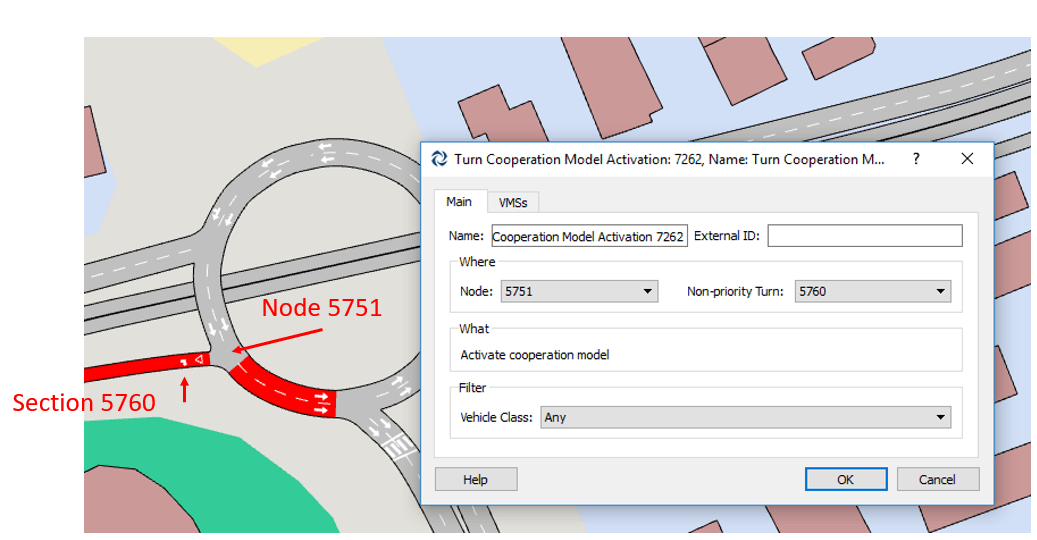Click the 'Activate cooperation model' text
Viewport: 1037px width, 540px height.
534,355
